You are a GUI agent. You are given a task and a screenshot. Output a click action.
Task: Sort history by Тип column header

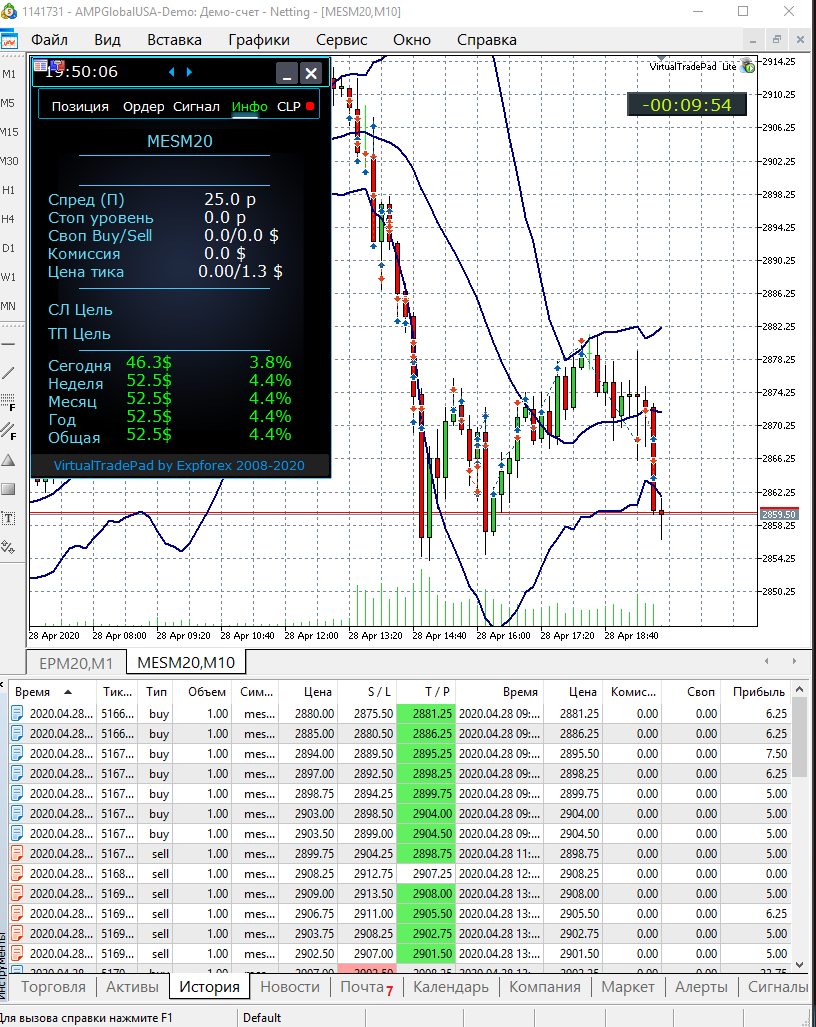pos(157,692)
